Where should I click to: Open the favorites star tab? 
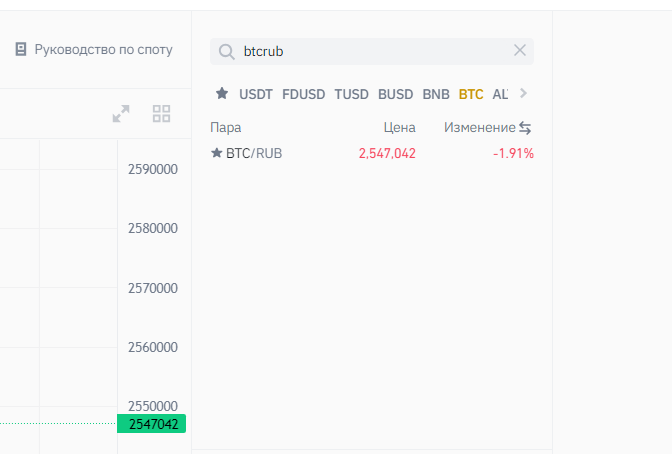click(x=222, y=94)
